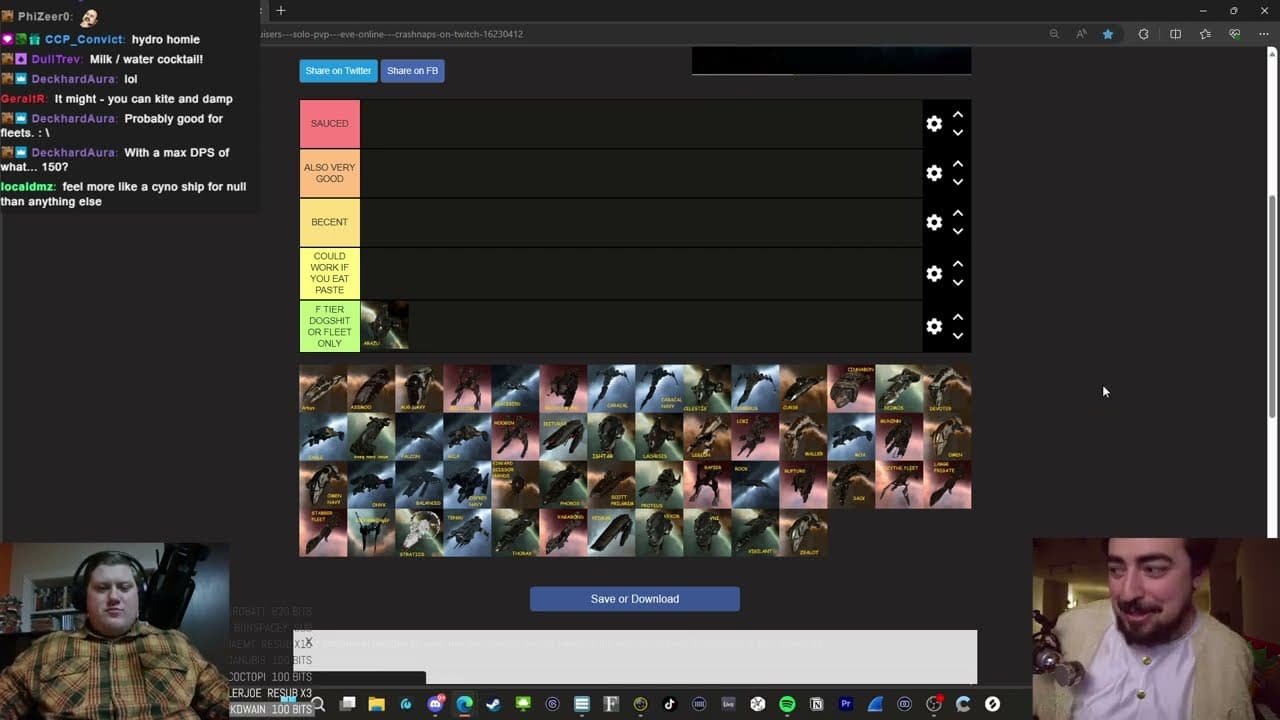
Task: Move ALSO VERY GOOD row down
Action: [x=958, y=182]
